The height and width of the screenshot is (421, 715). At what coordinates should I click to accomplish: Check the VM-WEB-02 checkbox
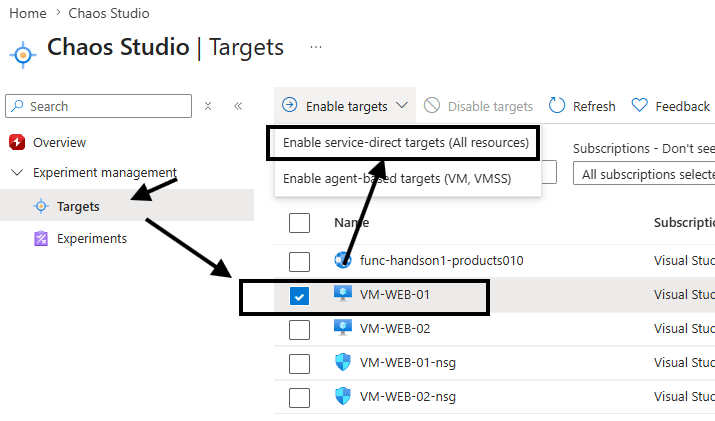299,329
